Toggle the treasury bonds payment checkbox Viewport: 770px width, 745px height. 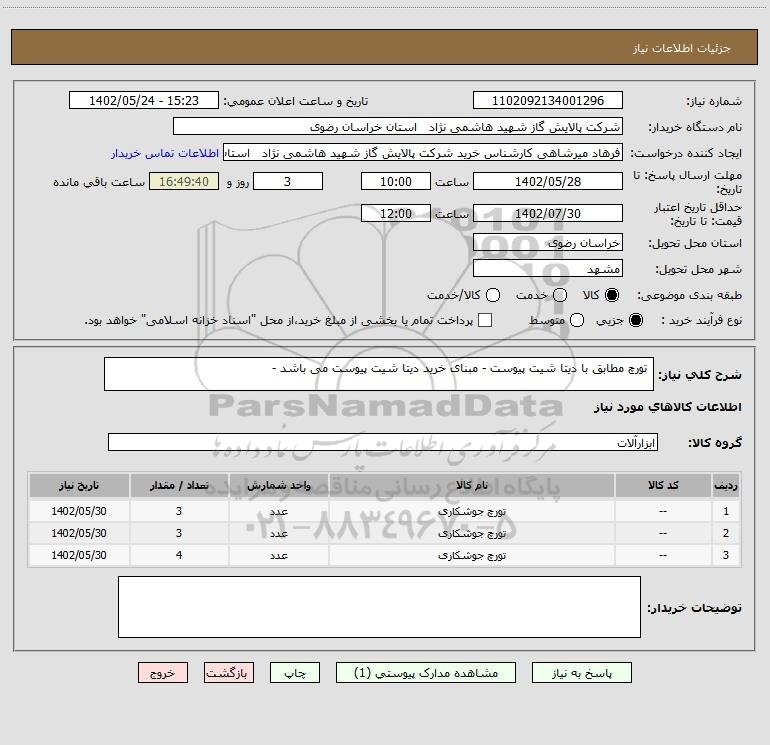(x=486, y=320)
